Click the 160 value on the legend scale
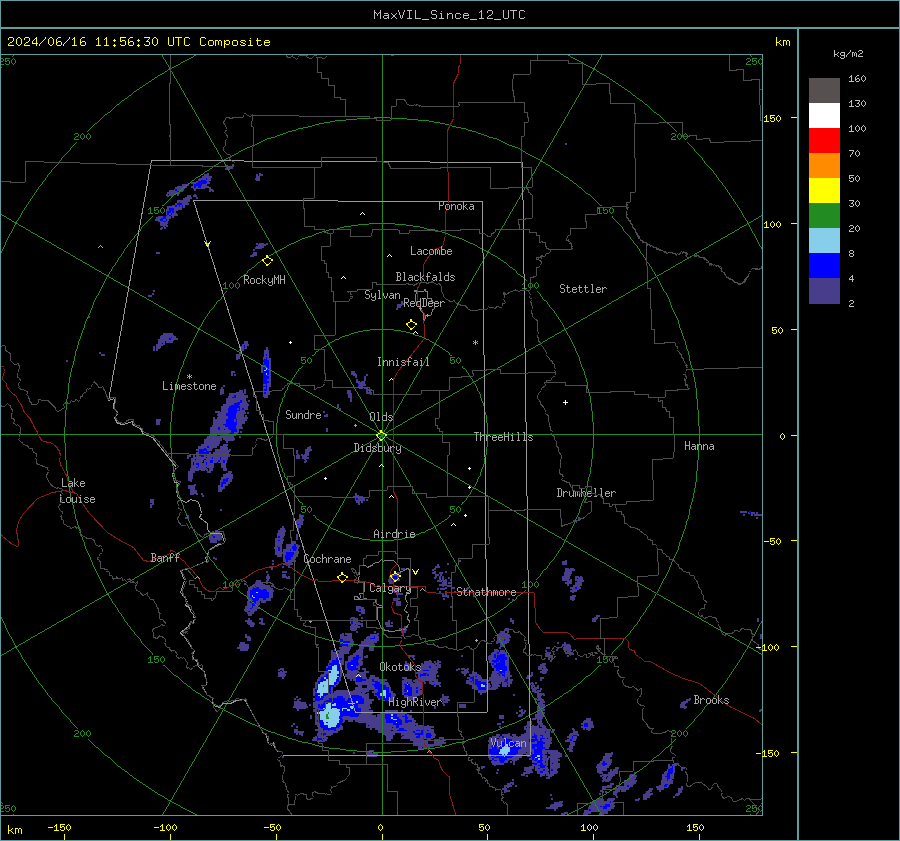The image size is (900, 841). point(857,78)
